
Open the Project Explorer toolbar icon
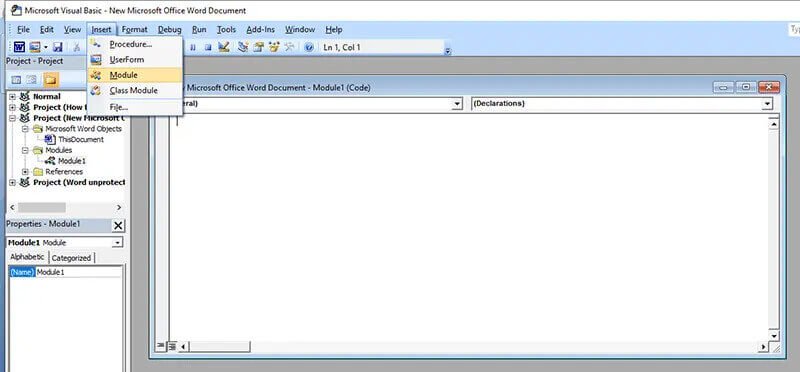[x=243, y=47]
